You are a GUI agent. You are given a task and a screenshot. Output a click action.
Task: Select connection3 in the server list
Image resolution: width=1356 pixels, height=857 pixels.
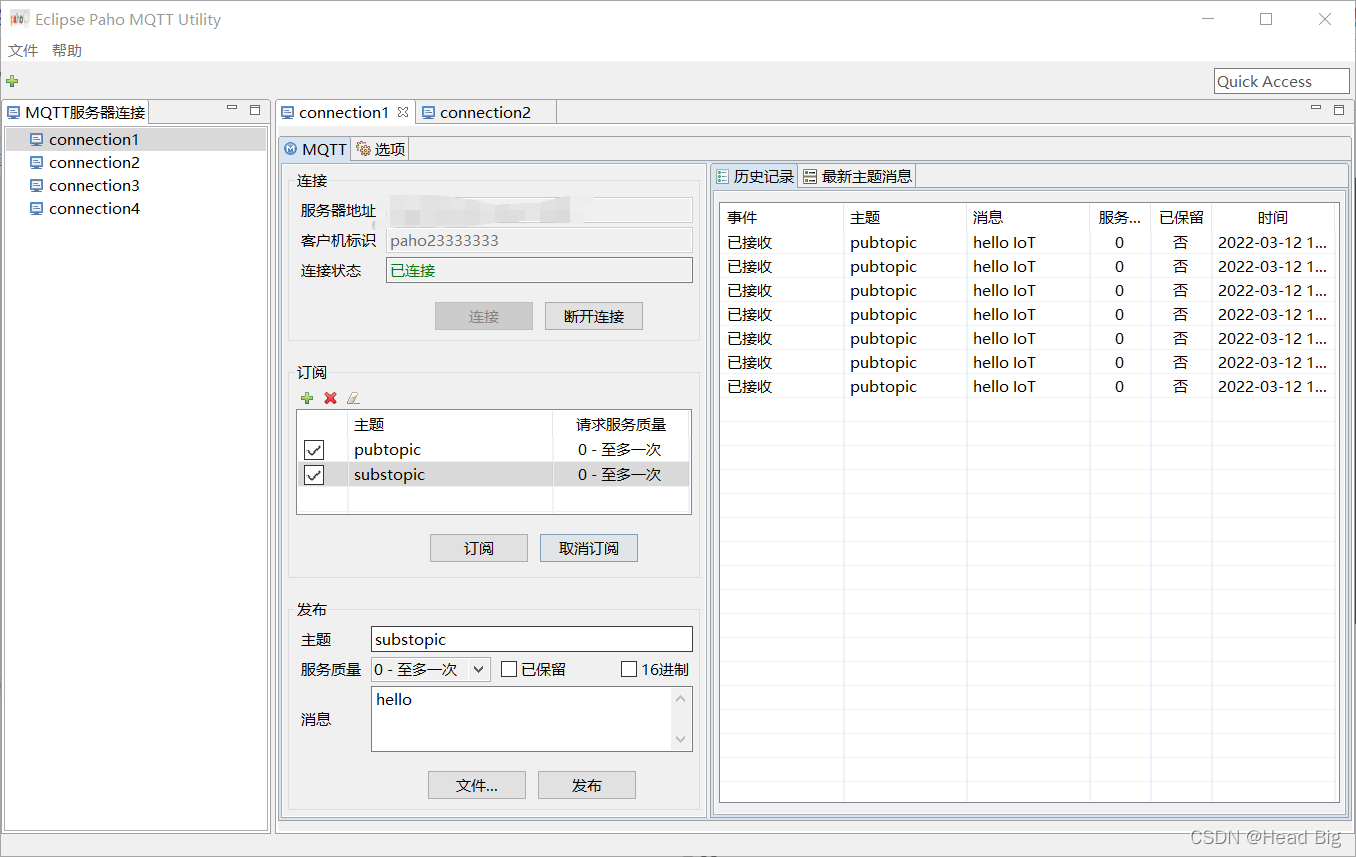point(93,185)
